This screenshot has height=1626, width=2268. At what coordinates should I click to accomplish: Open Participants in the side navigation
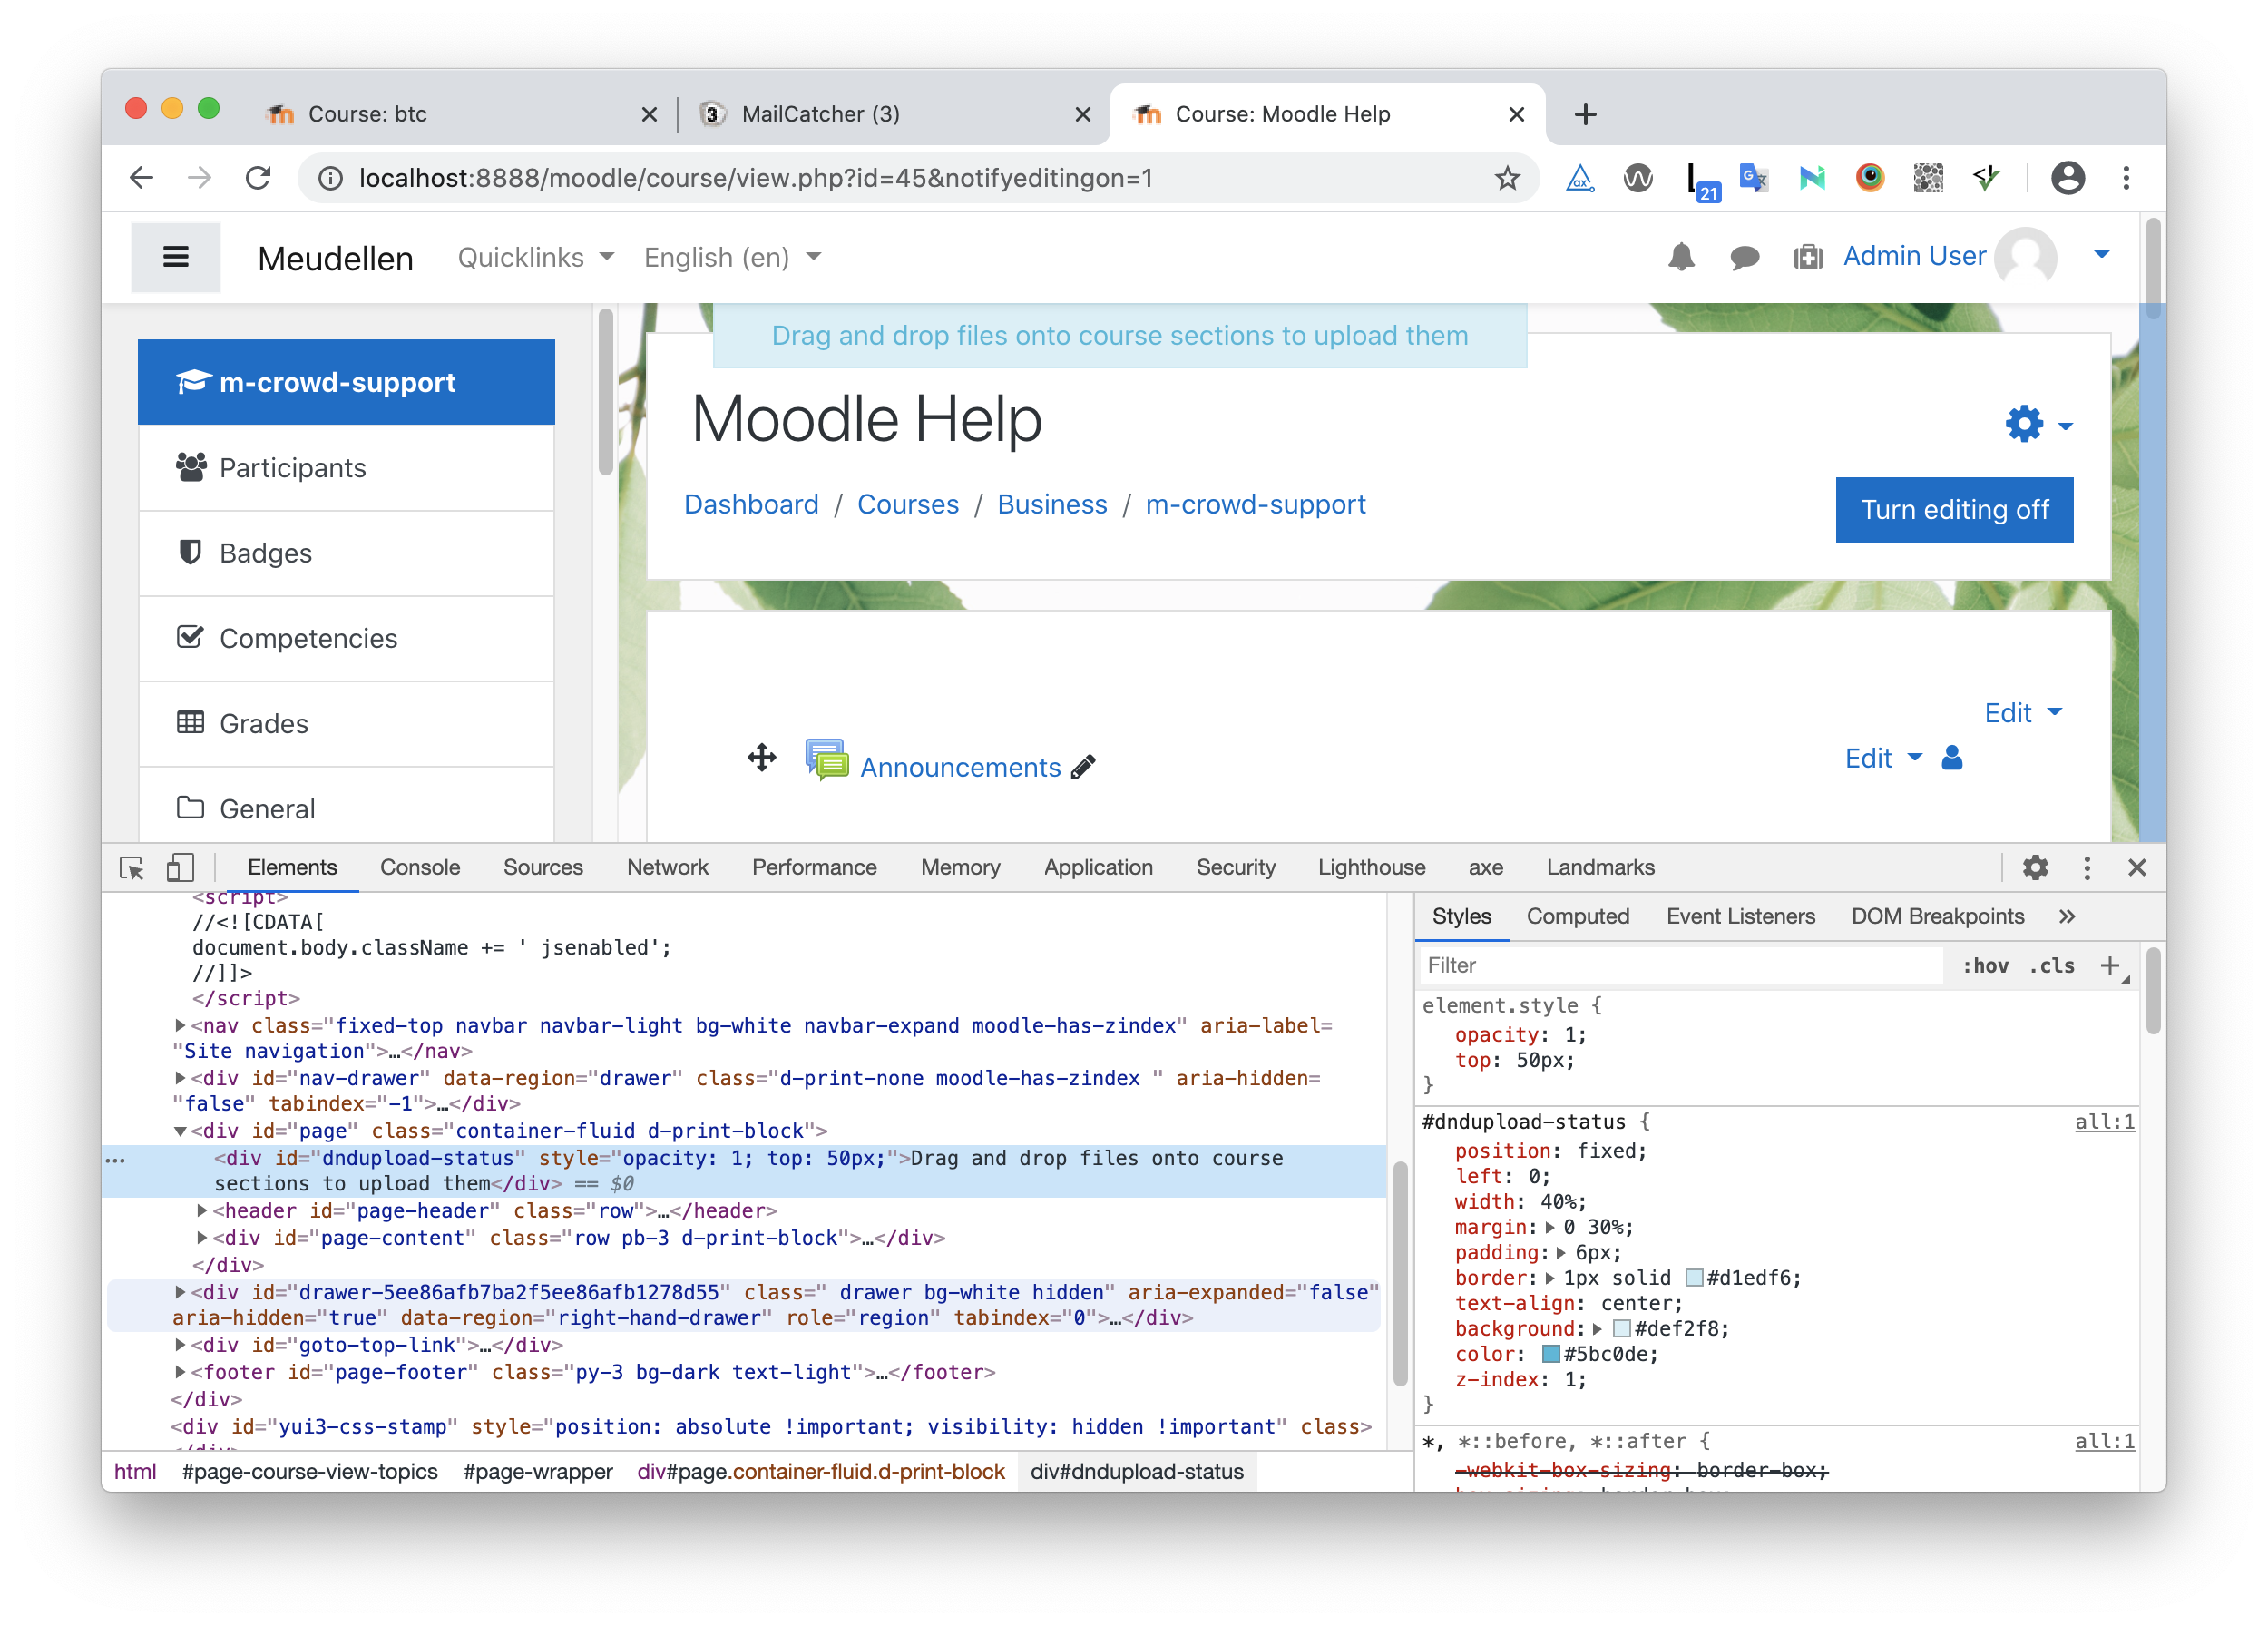tap(346, 468)
